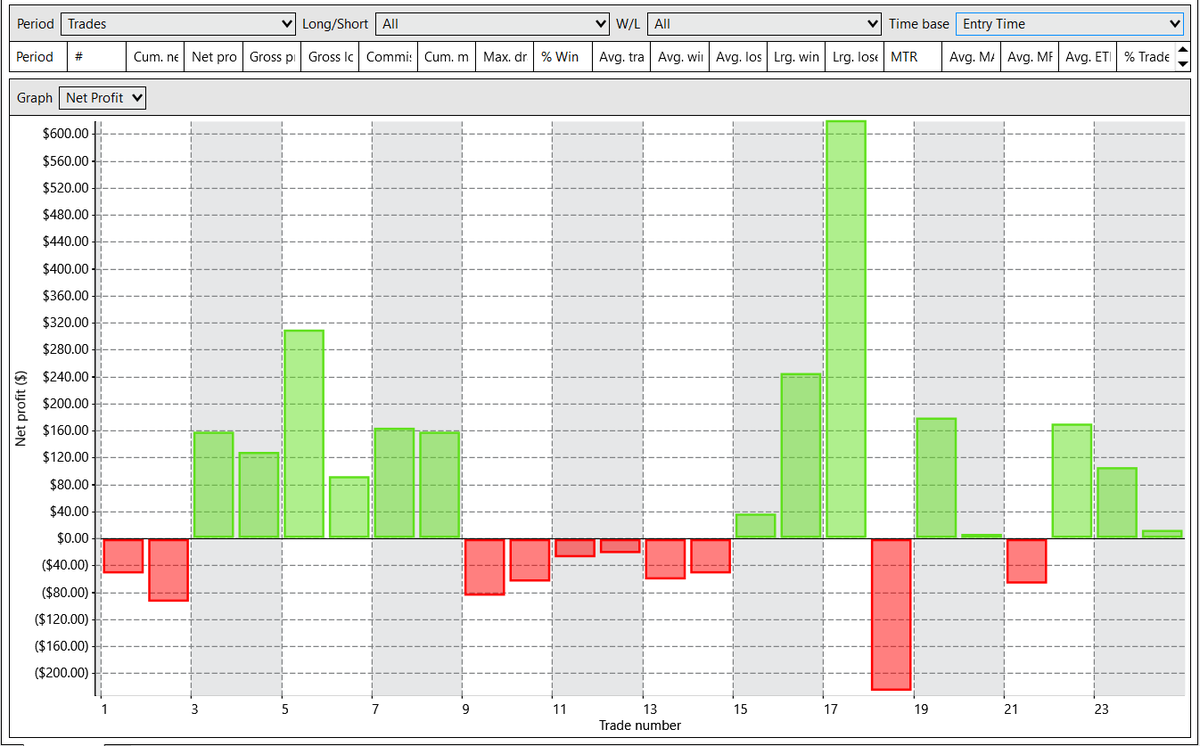The height and width of the screenshot is (746, 1200).
Task: Click the x-axis label 23
Action: tap(1102, 710)
